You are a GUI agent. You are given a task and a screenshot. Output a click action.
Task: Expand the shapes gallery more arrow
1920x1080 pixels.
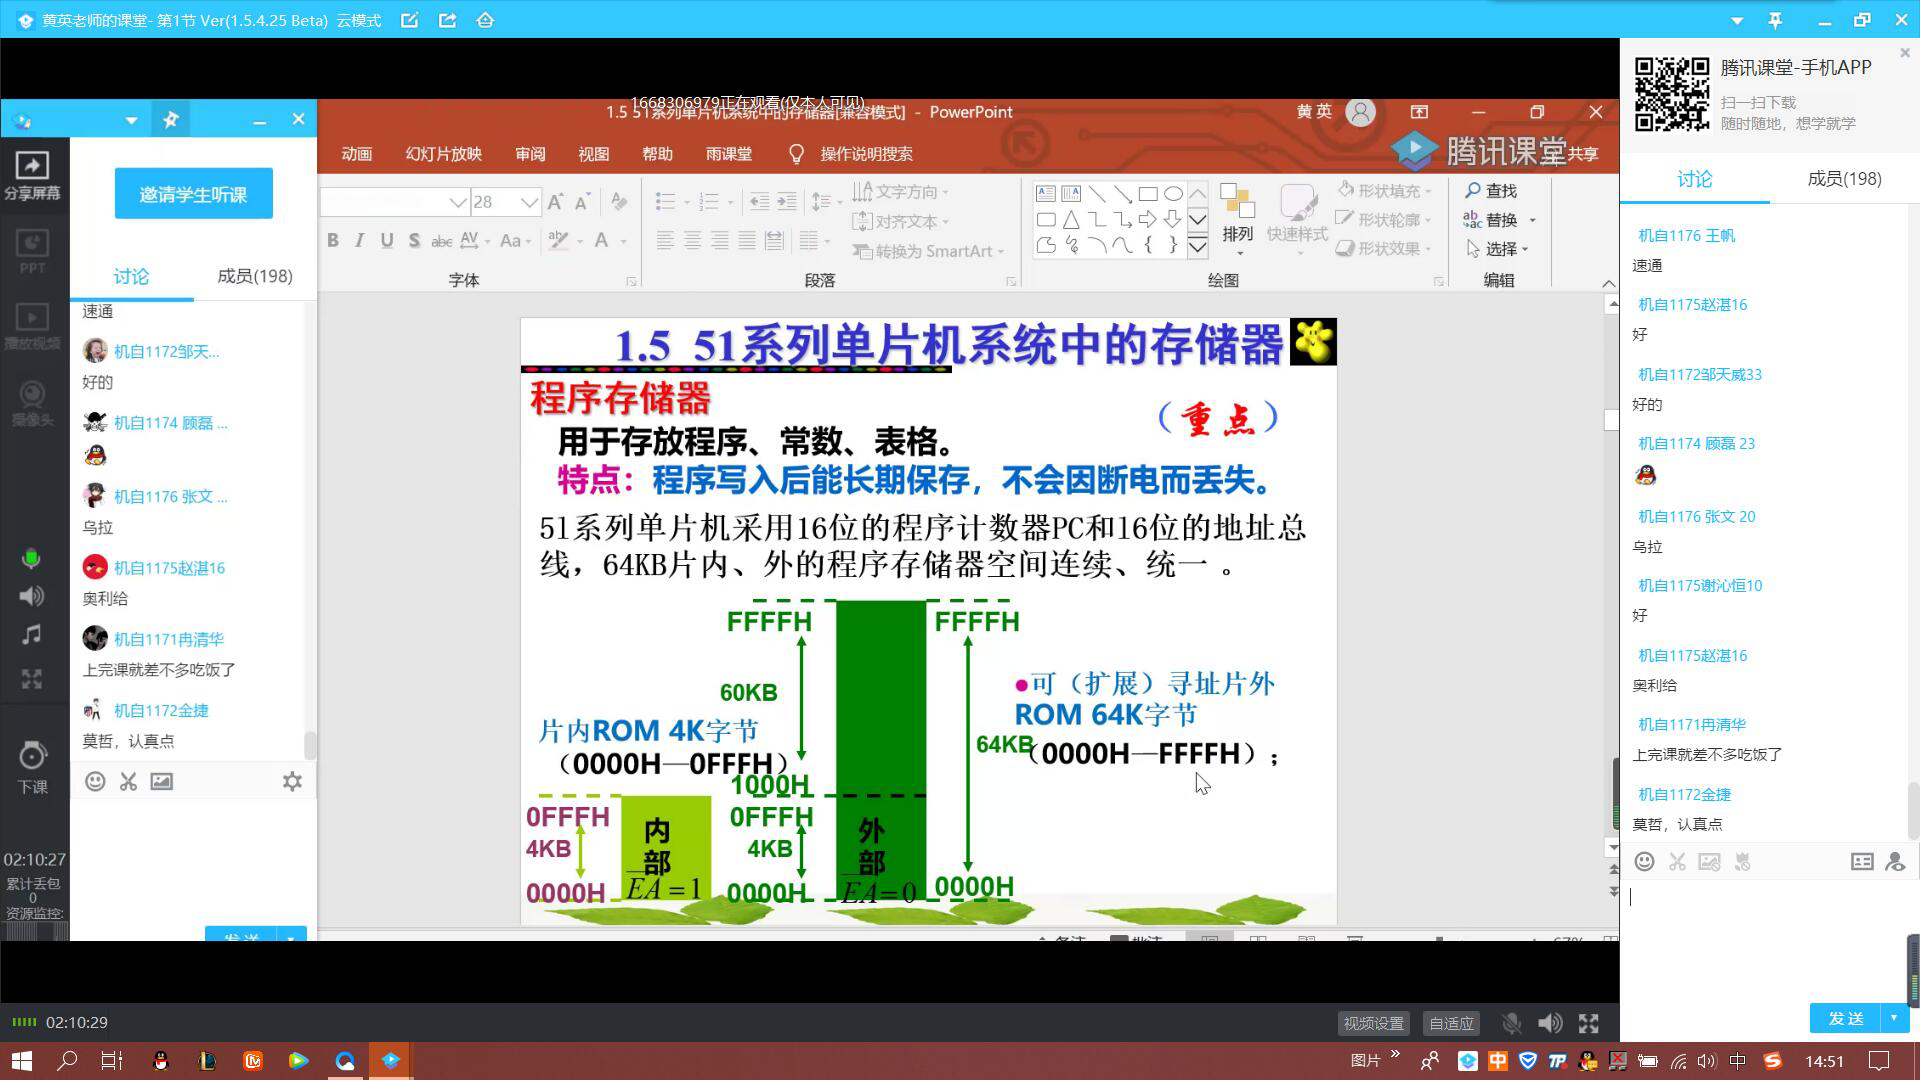coord(1197,246)
